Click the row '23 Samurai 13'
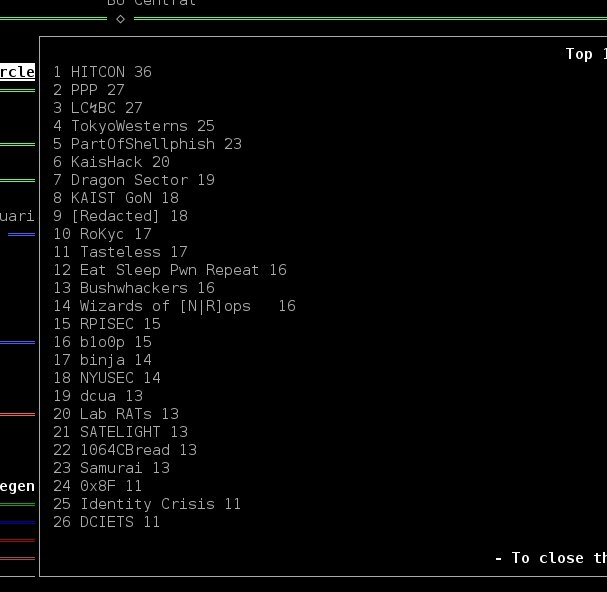 tap(111, 468)
